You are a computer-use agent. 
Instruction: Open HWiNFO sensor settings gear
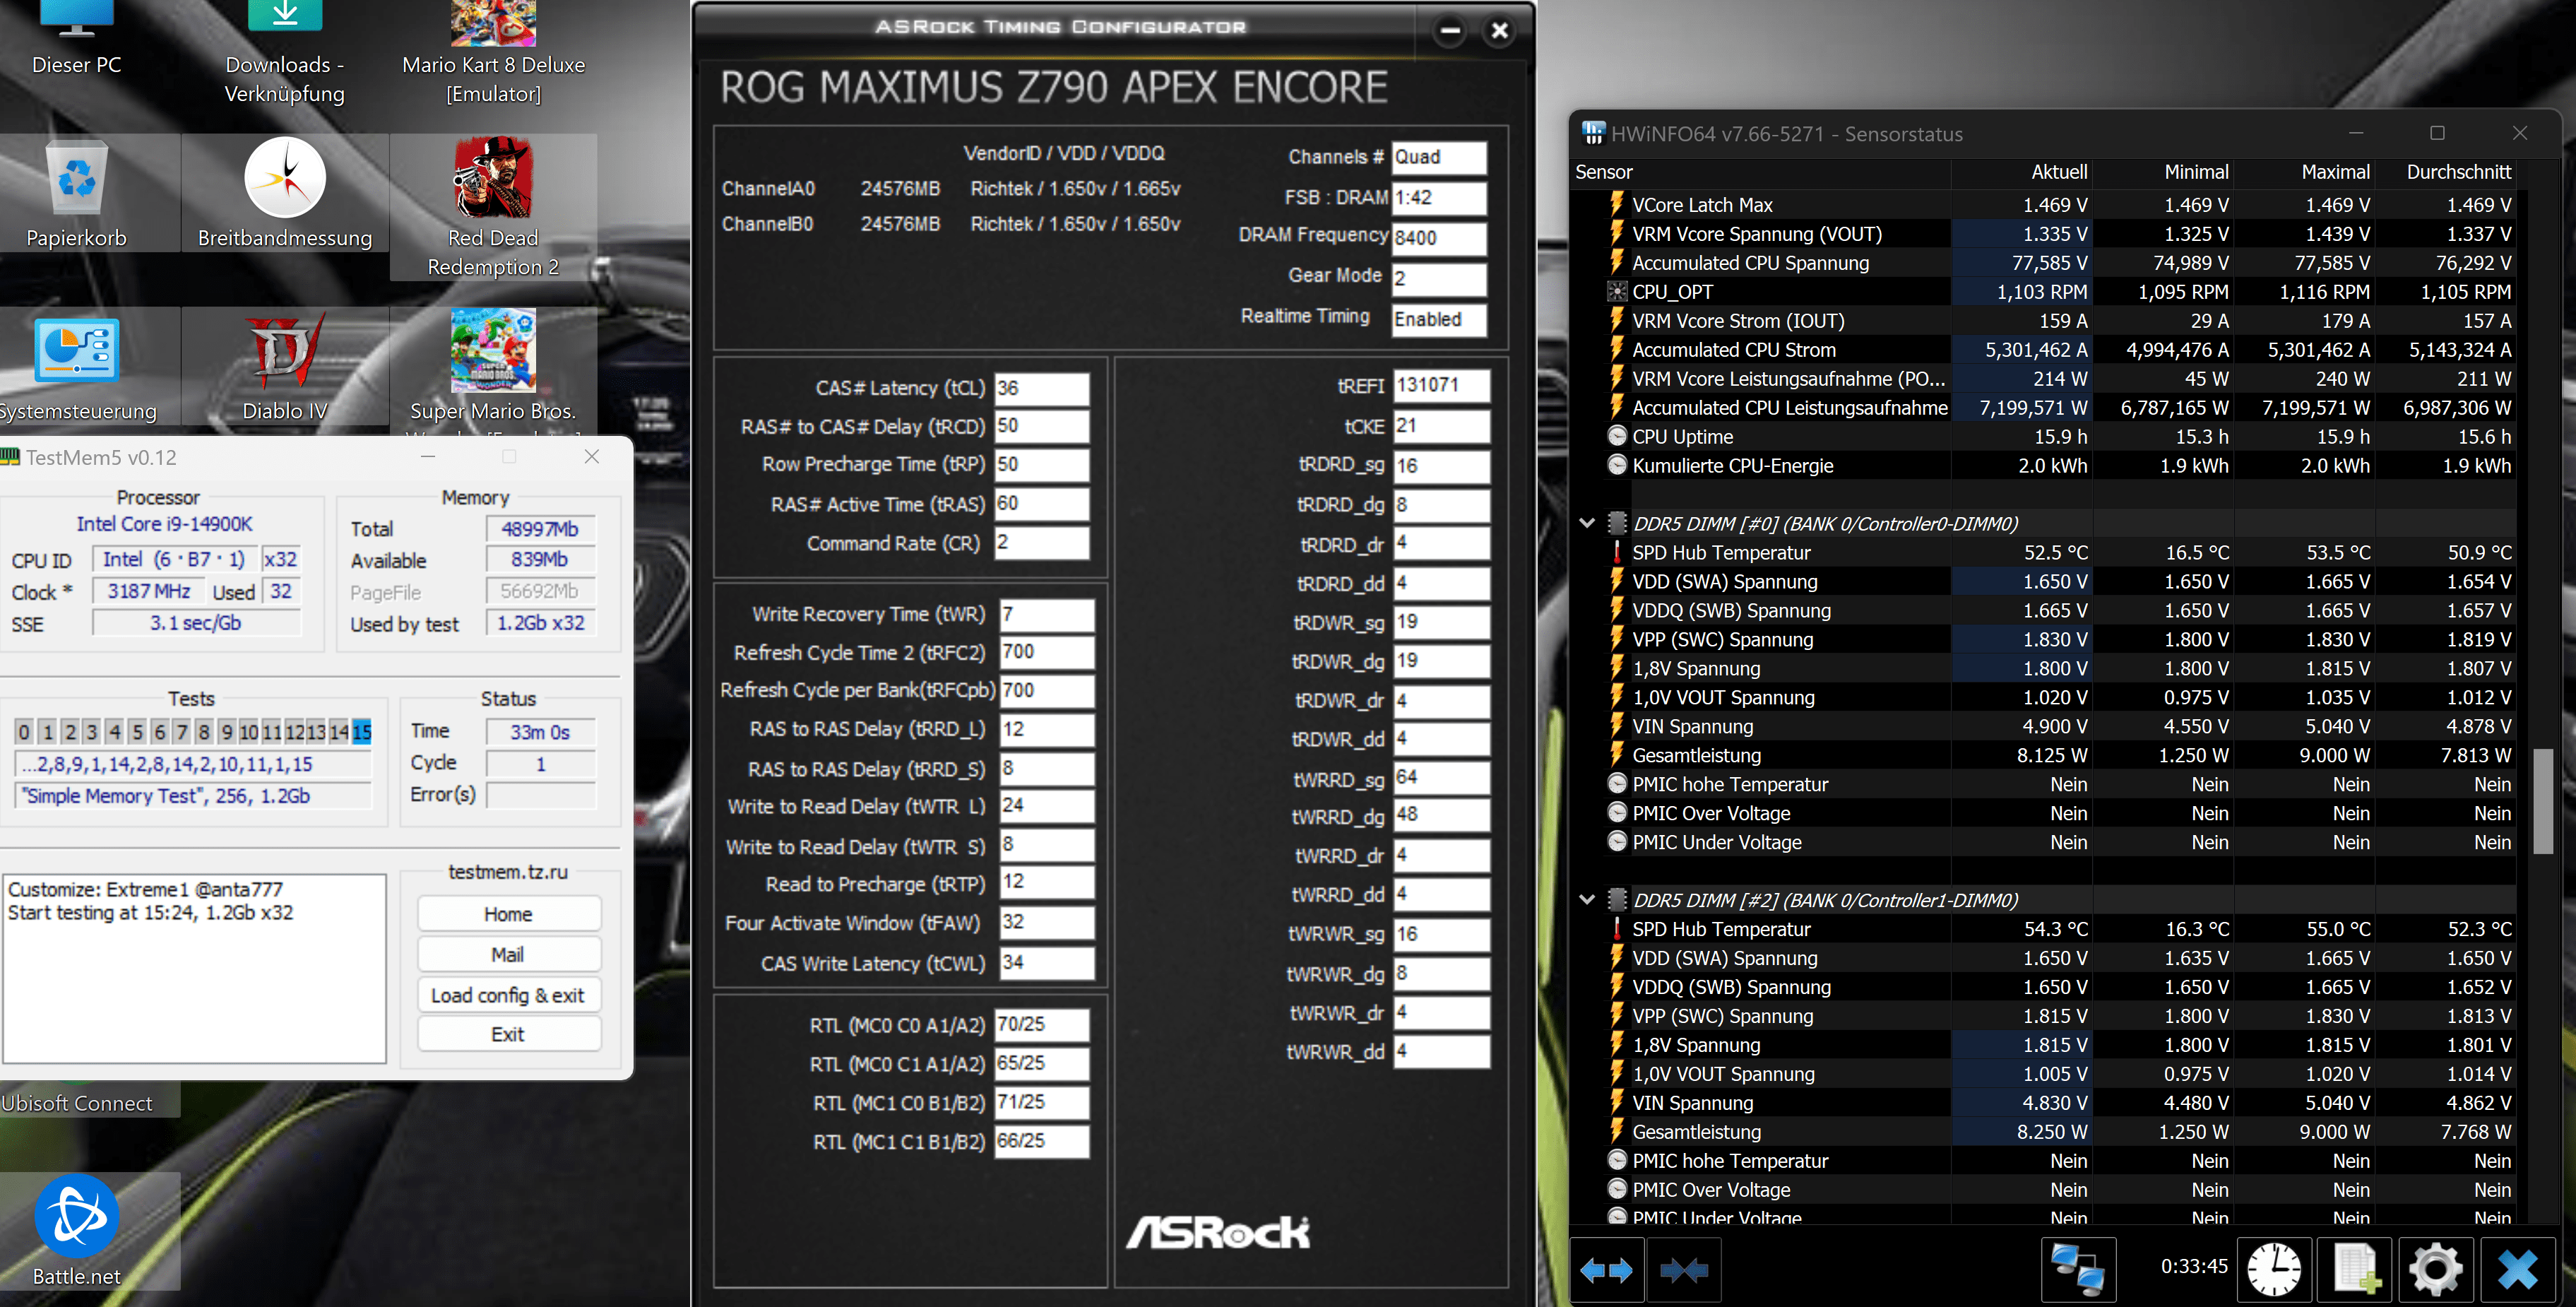2435,1270
